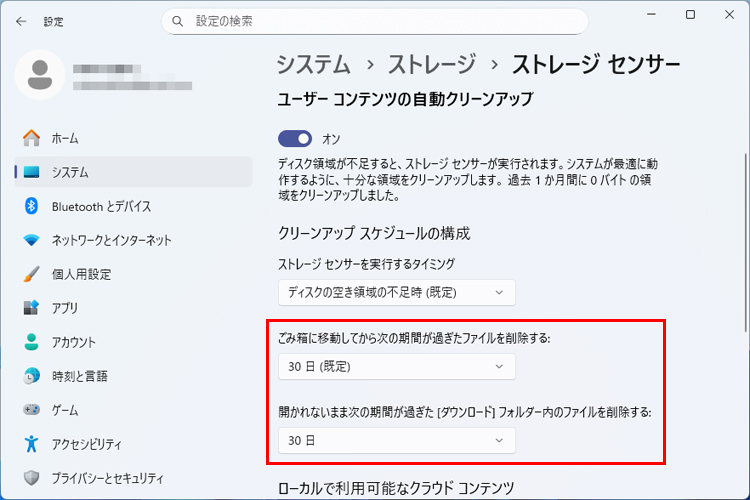Open the ダウンロード folder 30 日 dropdown

point(396,440)
